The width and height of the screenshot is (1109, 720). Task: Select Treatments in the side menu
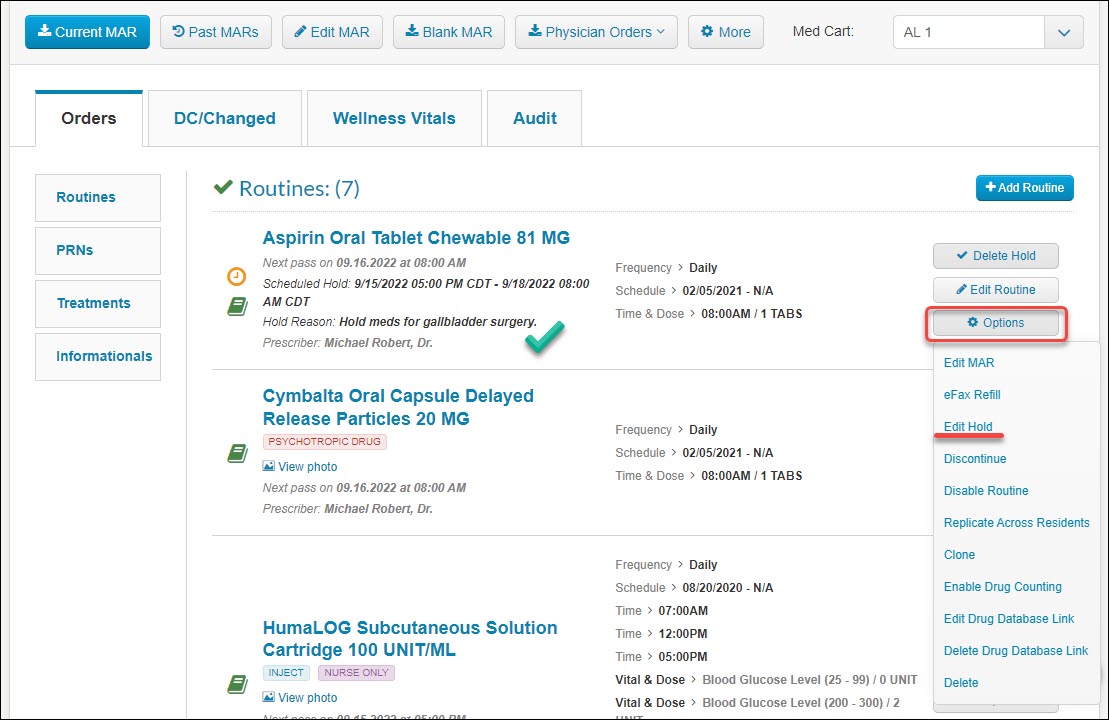[x=98, y=303]
